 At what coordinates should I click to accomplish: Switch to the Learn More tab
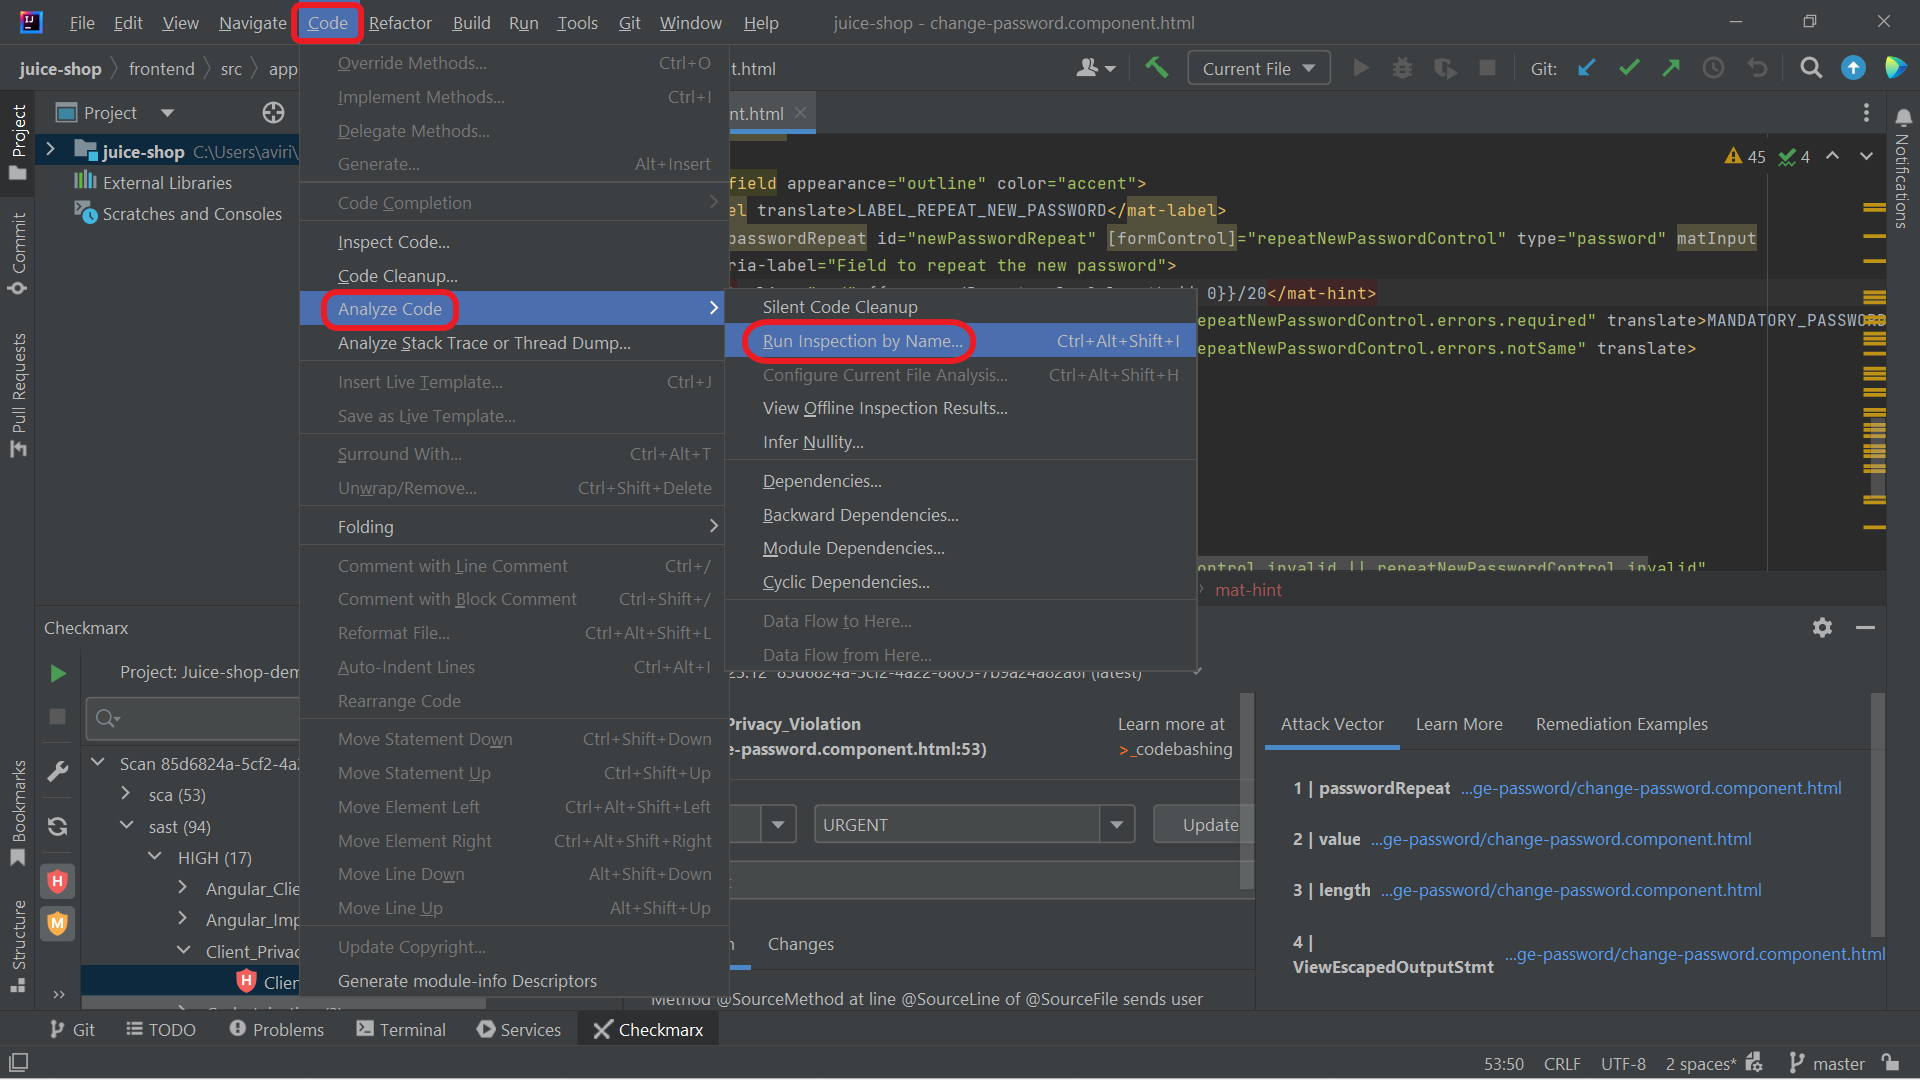click(1459, 724)
